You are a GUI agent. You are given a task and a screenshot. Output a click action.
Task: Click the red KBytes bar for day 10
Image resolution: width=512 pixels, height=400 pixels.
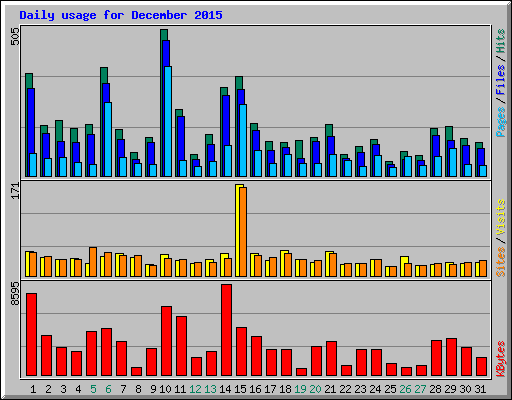(x=166, y=341)
